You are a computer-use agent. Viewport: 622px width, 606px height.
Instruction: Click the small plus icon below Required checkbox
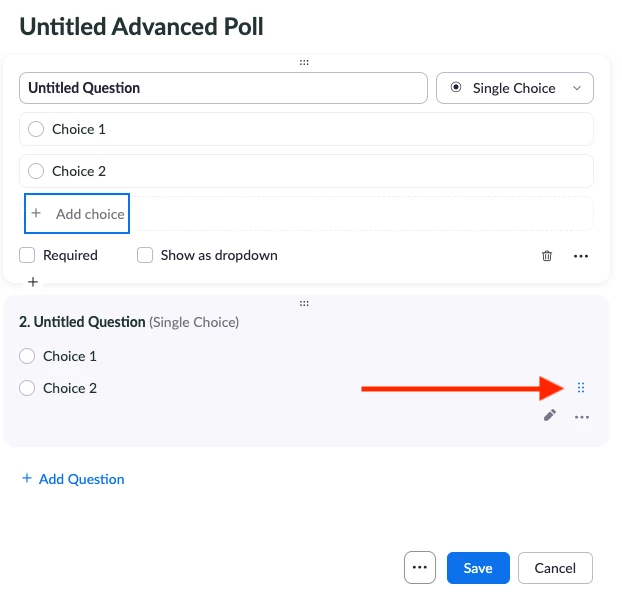[33, 282]
